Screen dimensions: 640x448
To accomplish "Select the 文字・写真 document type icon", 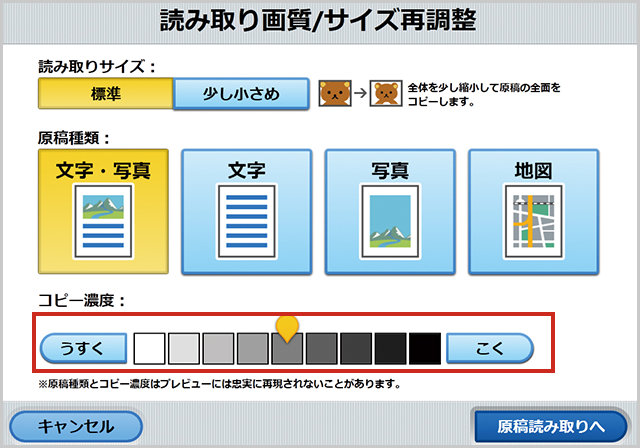I will [x=103, y=212].
